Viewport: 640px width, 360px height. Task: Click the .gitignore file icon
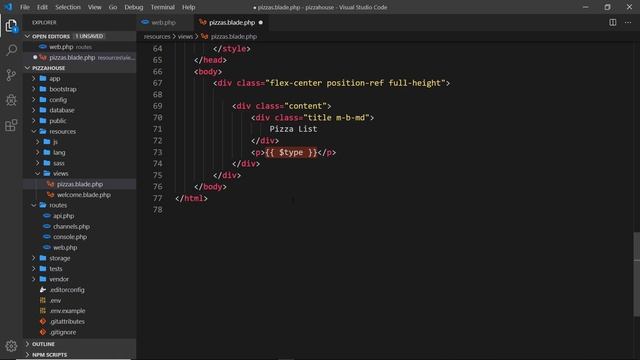(43, 332)
